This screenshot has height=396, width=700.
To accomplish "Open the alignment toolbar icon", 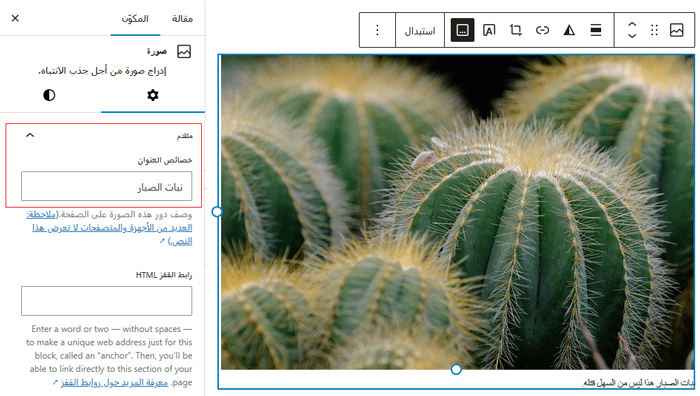I will [x=596, y=30].
